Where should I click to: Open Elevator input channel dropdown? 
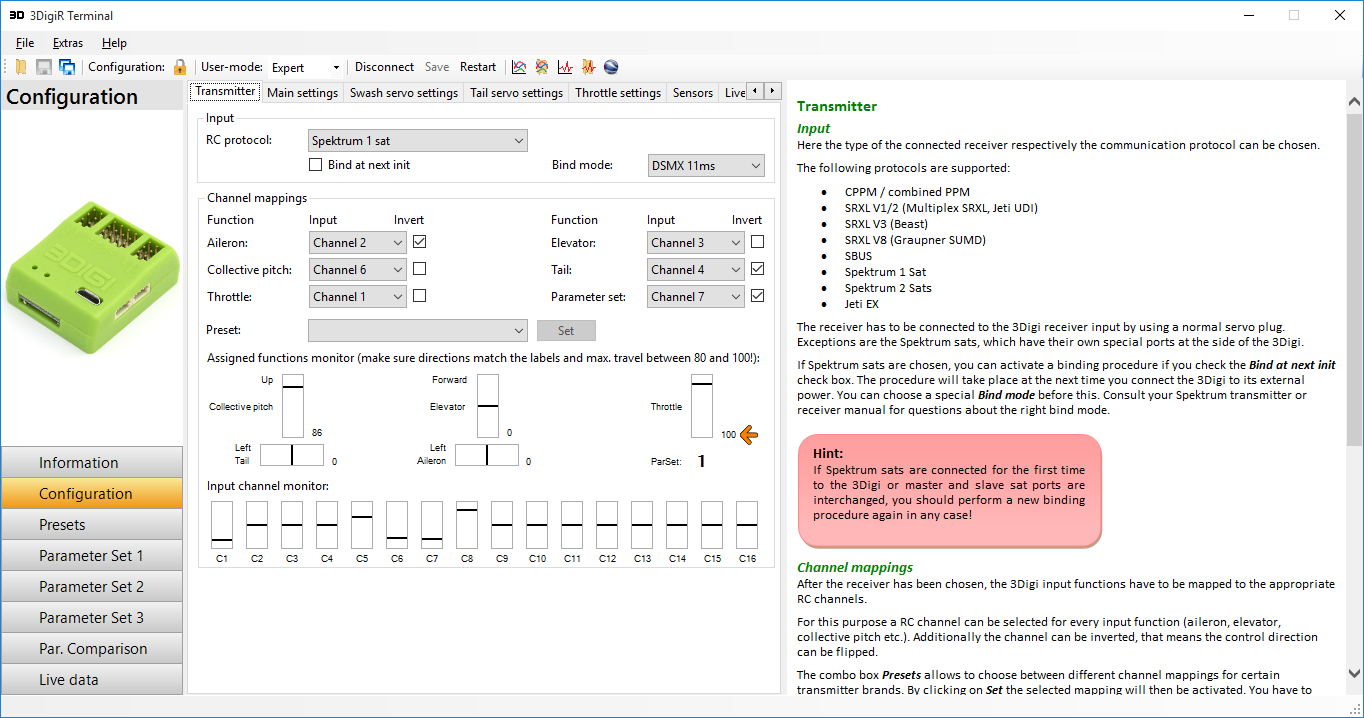coord(695,242)
